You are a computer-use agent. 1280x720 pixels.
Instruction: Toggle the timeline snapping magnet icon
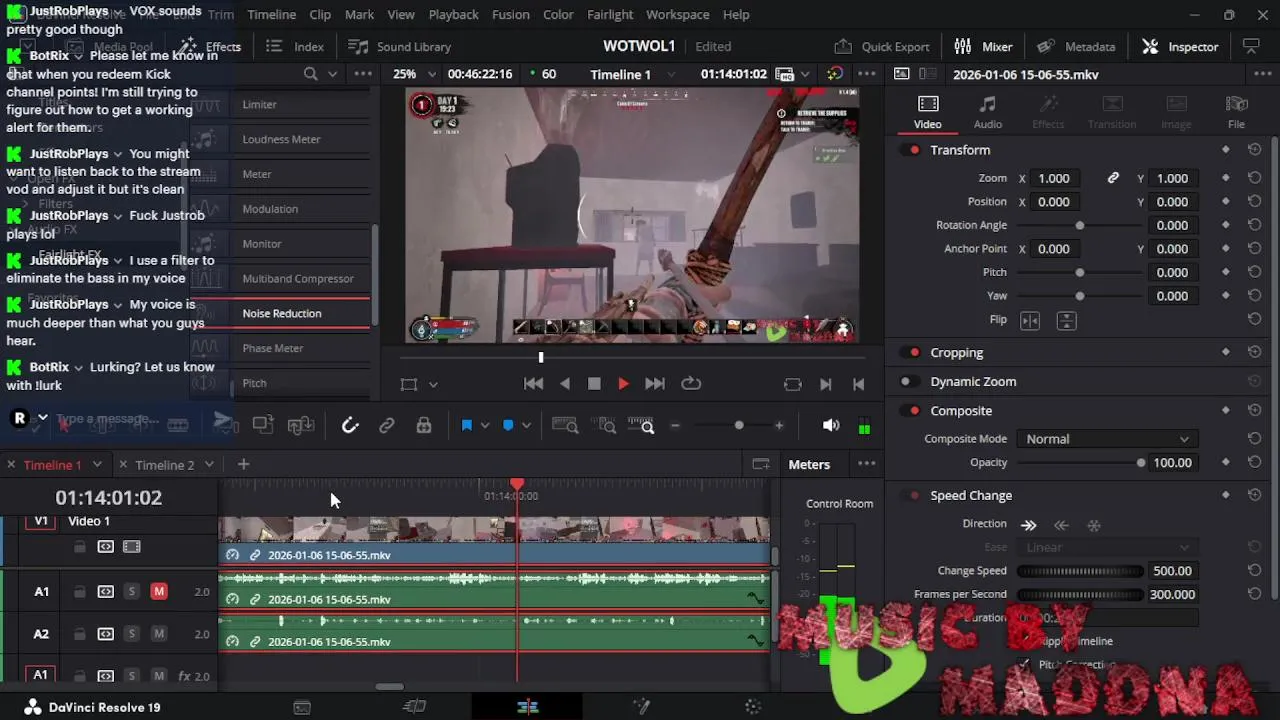[x=350, y=425]
